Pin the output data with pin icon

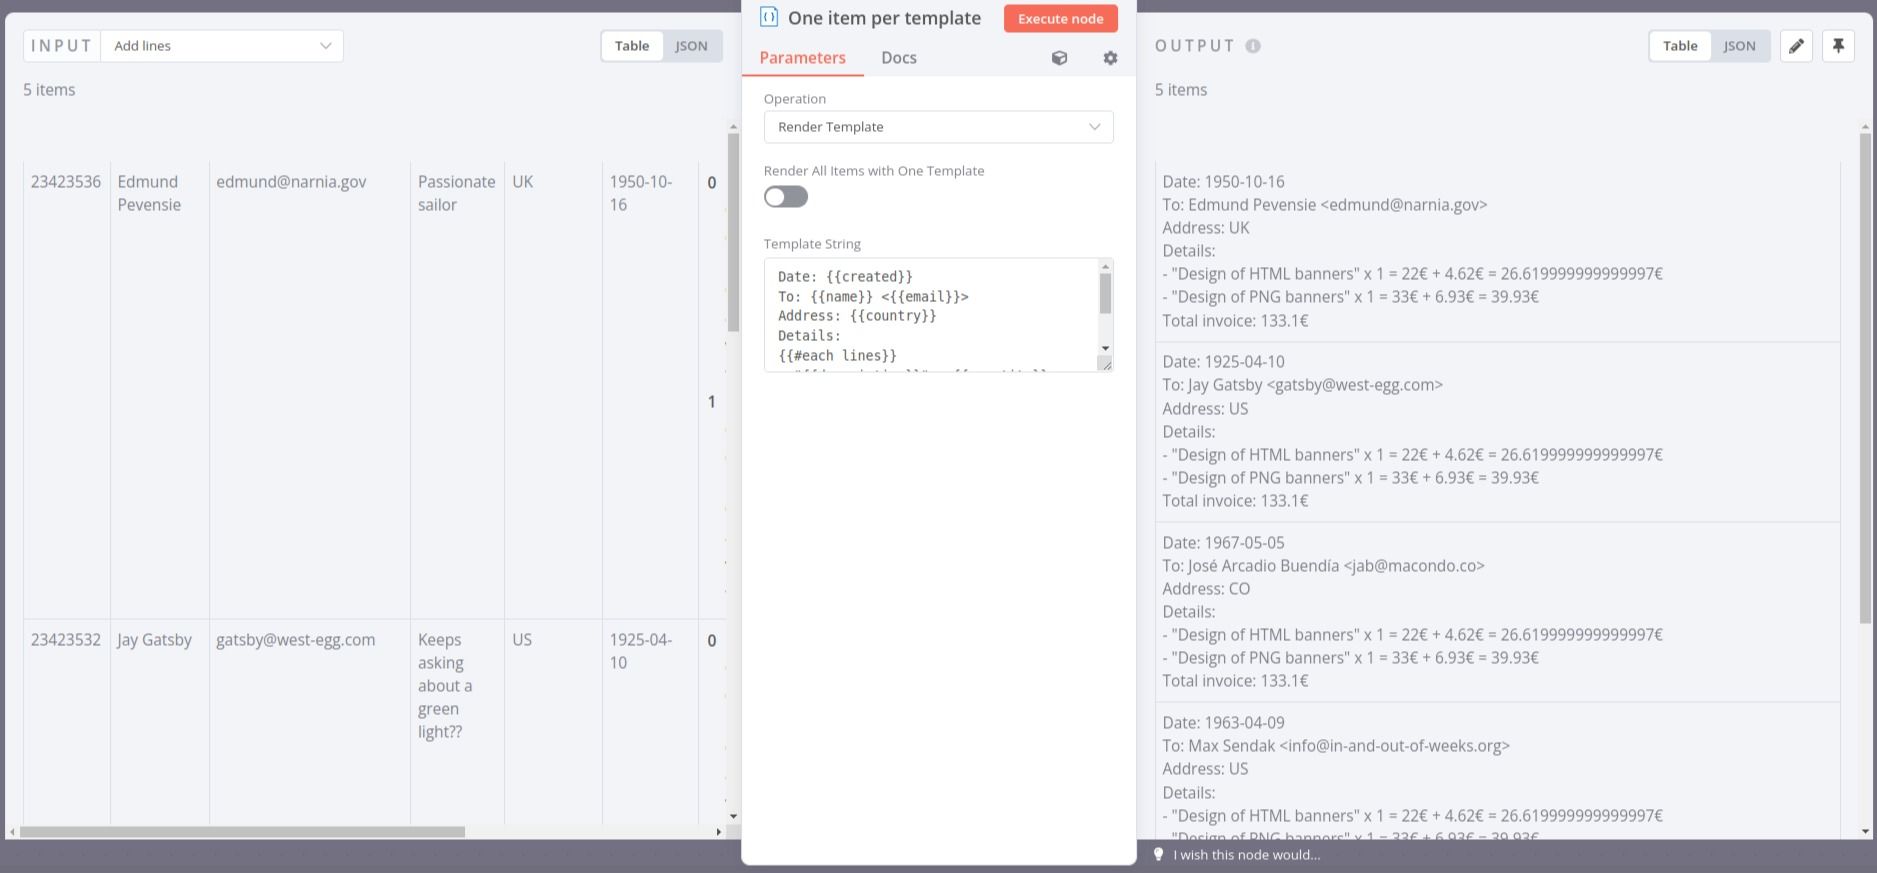pos(1838,46)
